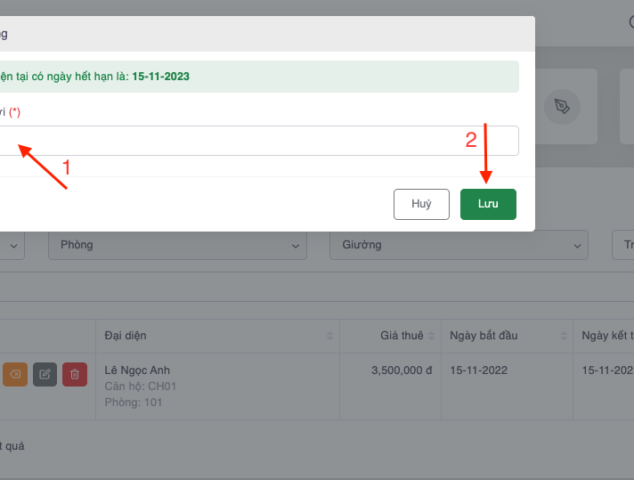Expand the partially visible dropdown left of Phòng
634x480 pixels.
[x=12, y=245]
